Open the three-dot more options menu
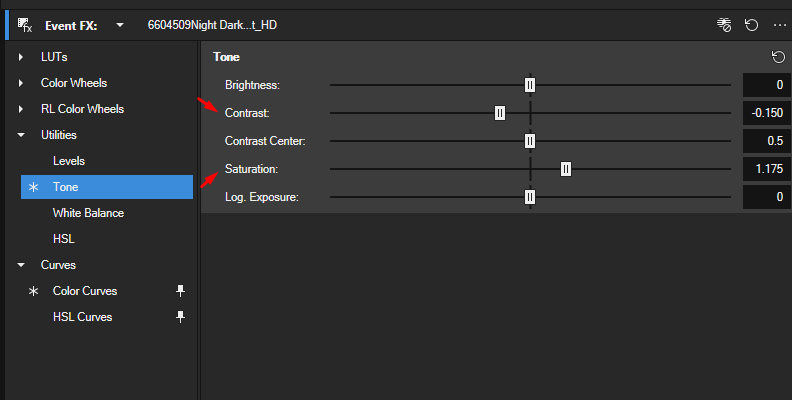 [780, 25]
